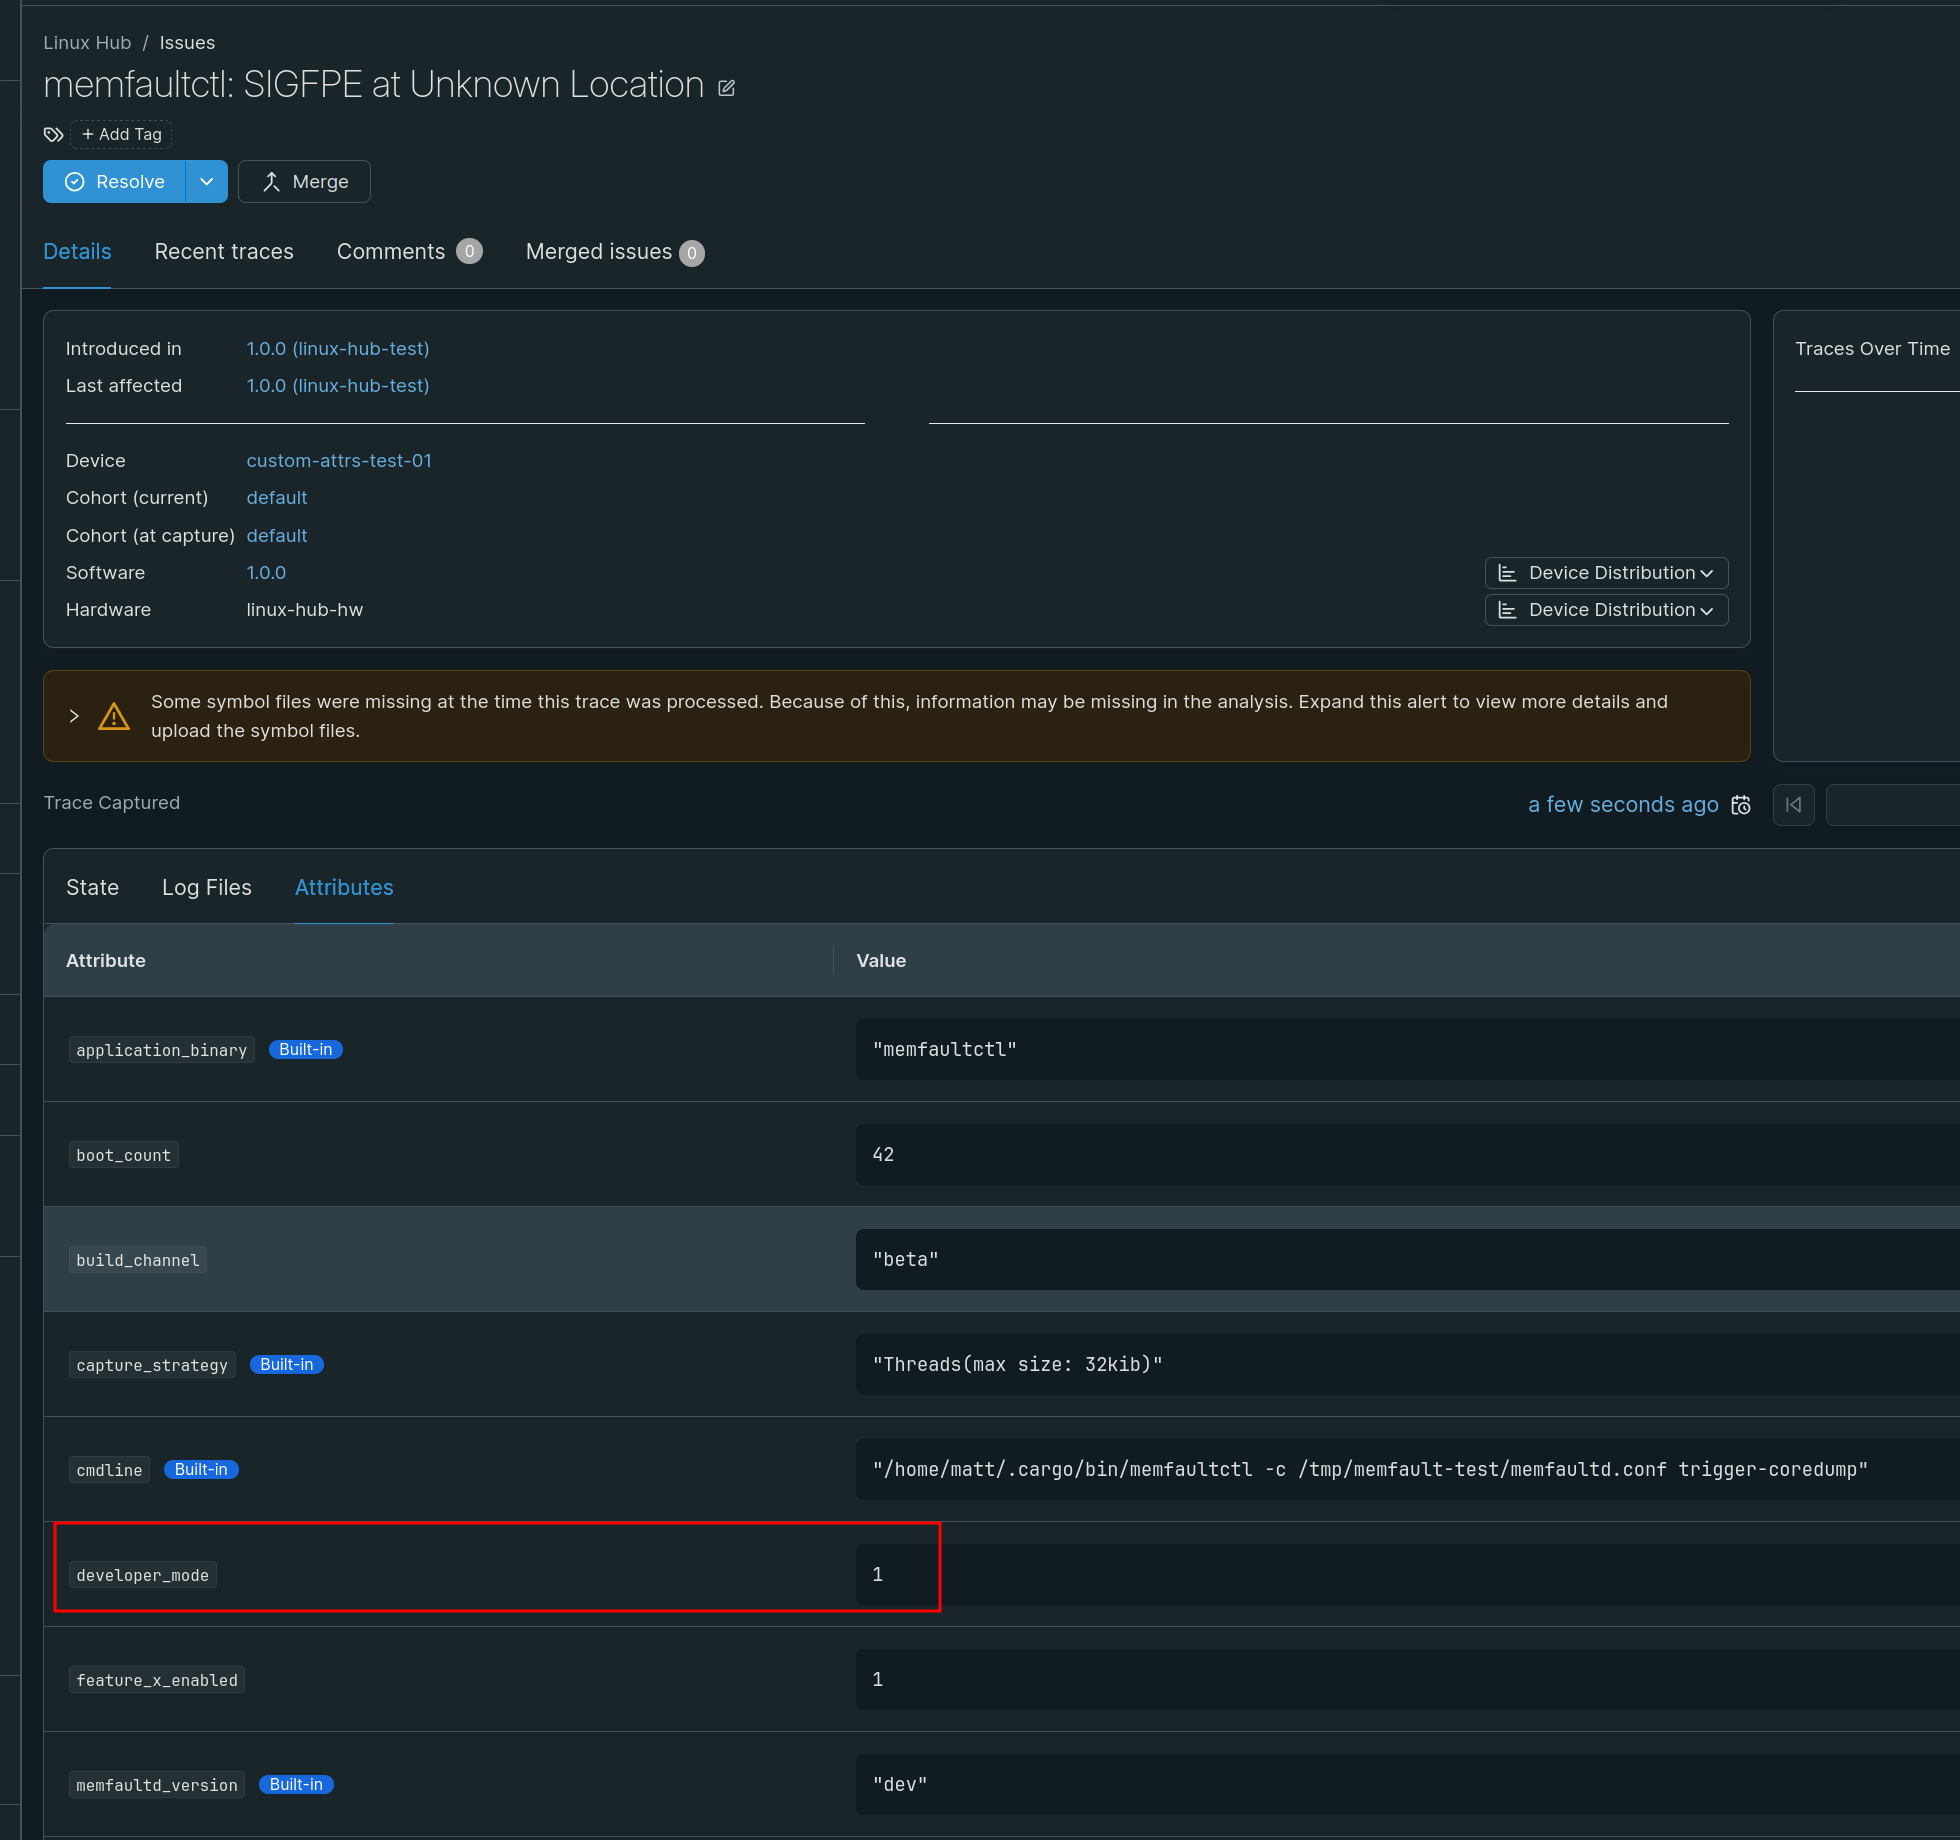The height and width of the screenshot is (1840, 1960).
Task: Switch to the Log Files tab
Action: click(x=207, y=888)
